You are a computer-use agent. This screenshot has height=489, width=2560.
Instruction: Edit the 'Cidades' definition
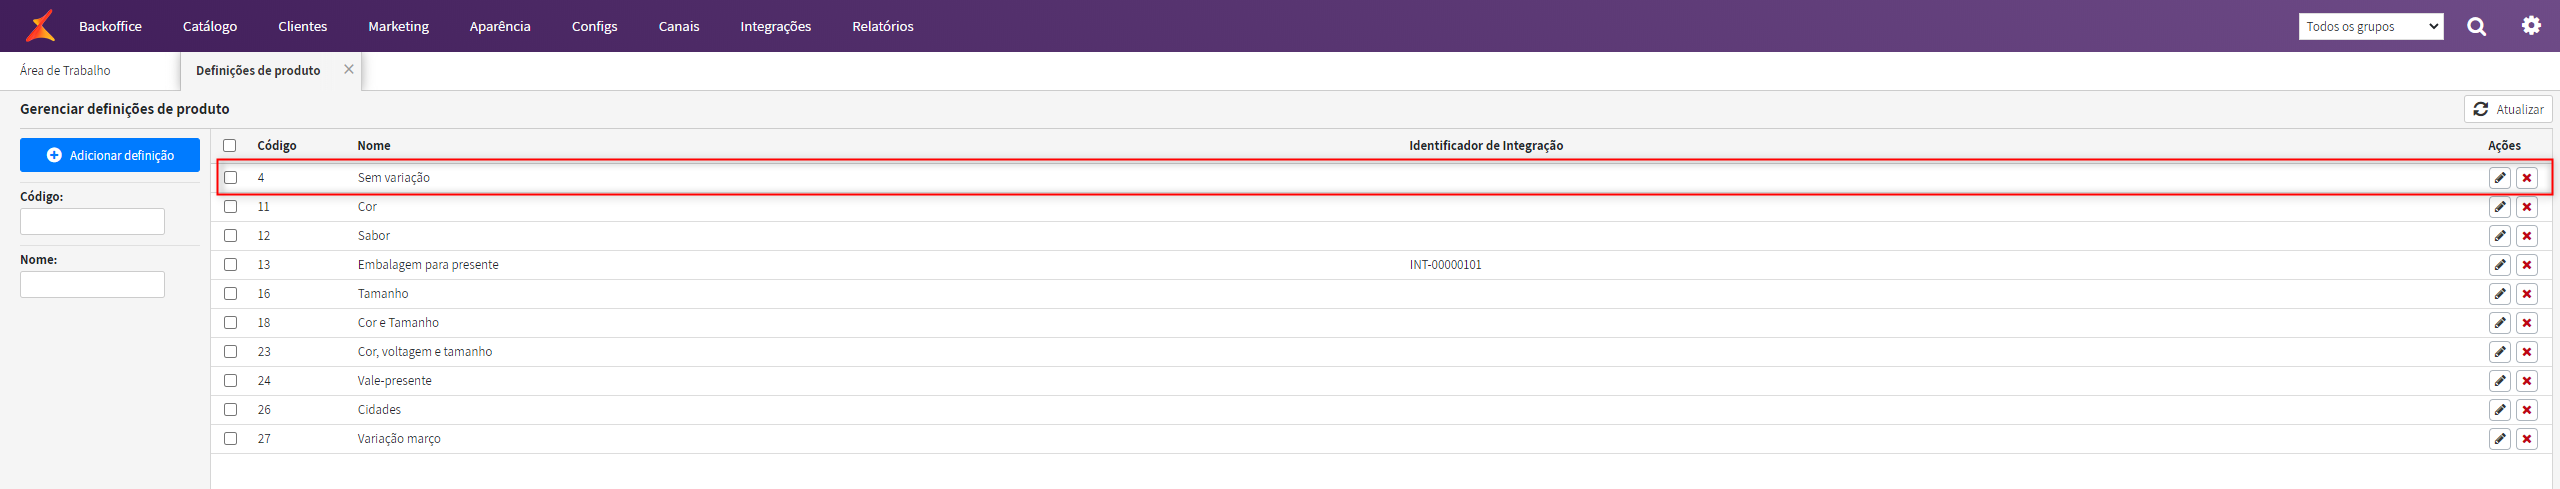2500,410
